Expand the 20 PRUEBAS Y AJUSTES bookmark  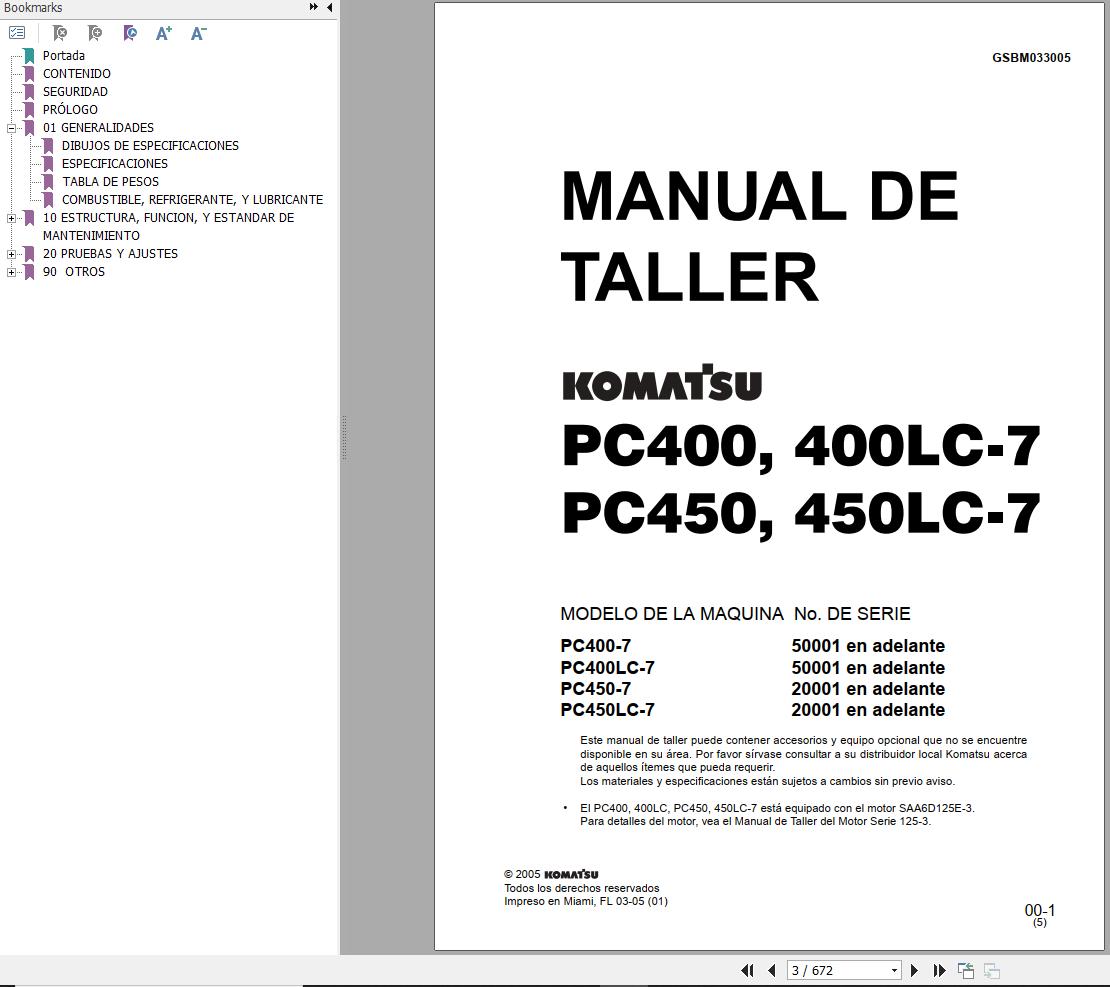click(11, 253)
